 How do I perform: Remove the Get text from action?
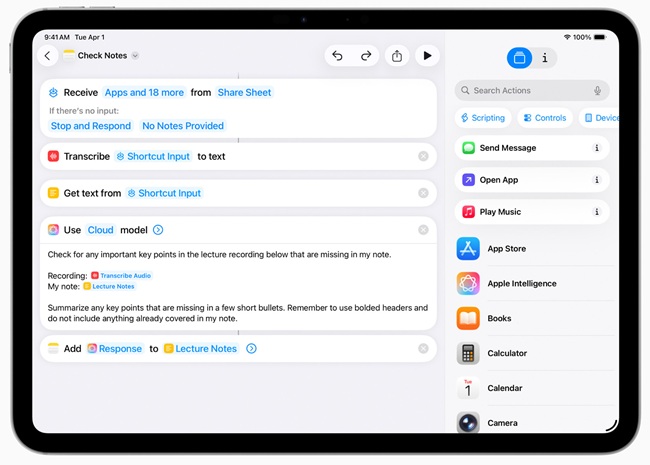pos(423,193)
